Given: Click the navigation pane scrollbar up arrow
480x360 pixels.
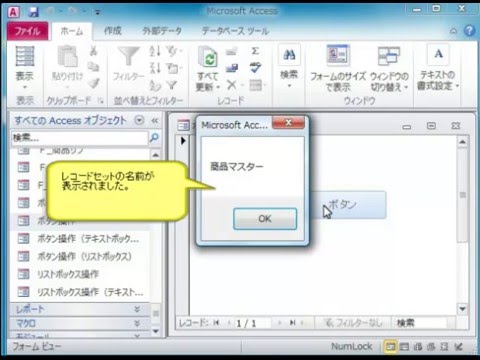Looking at the screenshot, I should (155, 155).
